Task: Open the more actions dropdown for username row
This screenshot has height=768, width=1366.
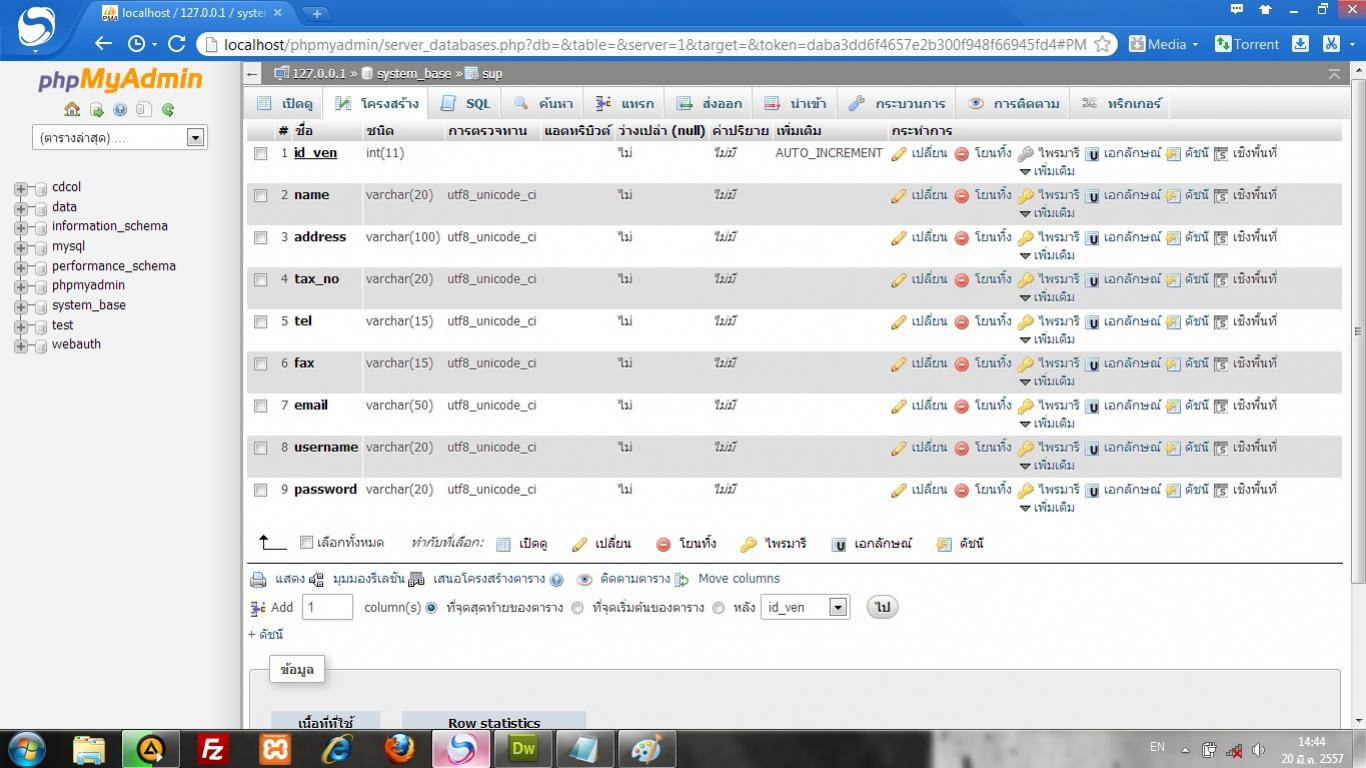Action: click(1047, 465)
